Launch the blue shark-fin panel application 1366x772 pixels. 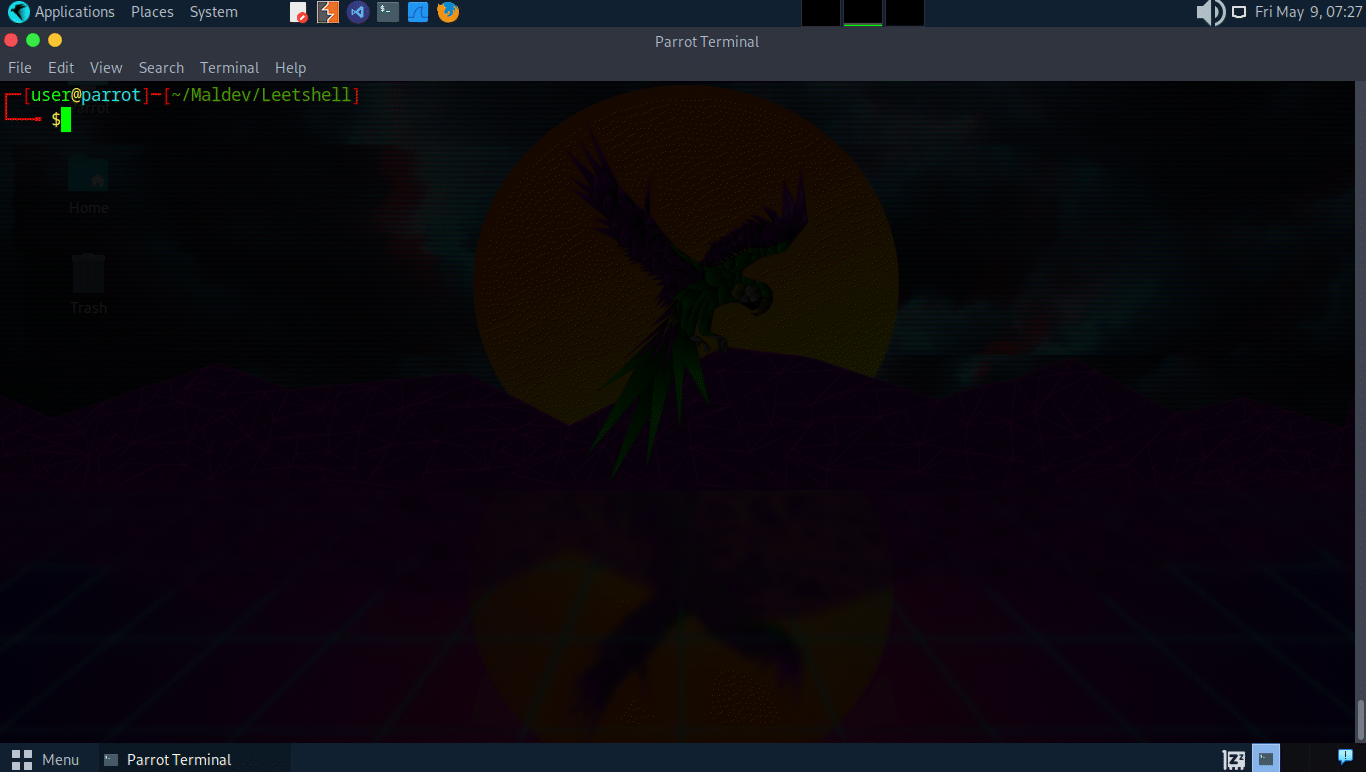pyautogui.click(x=418, y=12)
